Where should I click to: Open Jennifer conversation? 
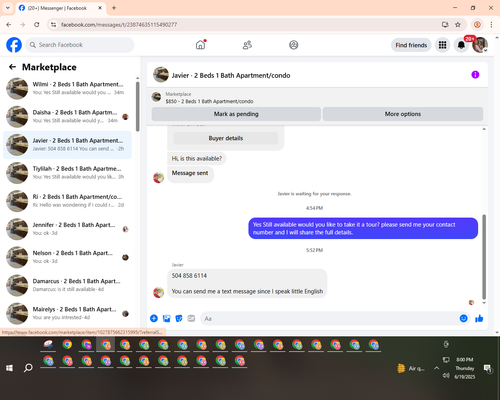point(67,229)
